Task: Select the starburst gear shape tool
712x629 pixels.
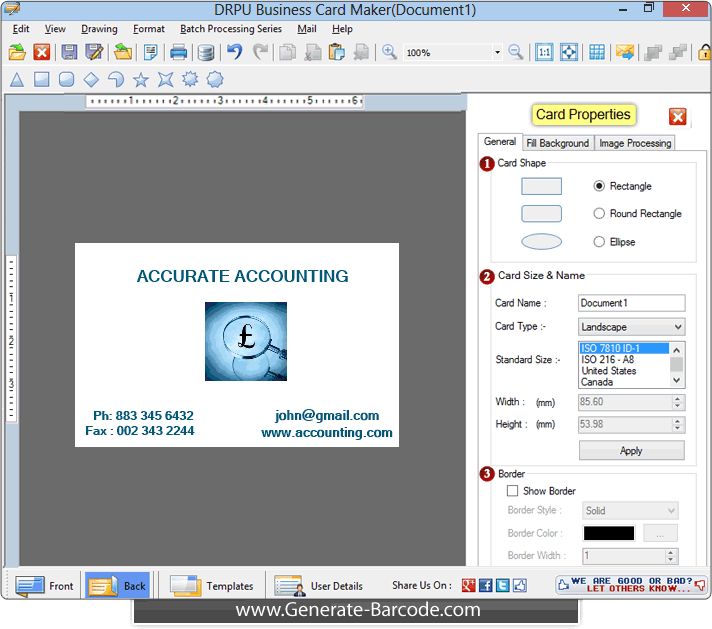Action: coord(190,79)
